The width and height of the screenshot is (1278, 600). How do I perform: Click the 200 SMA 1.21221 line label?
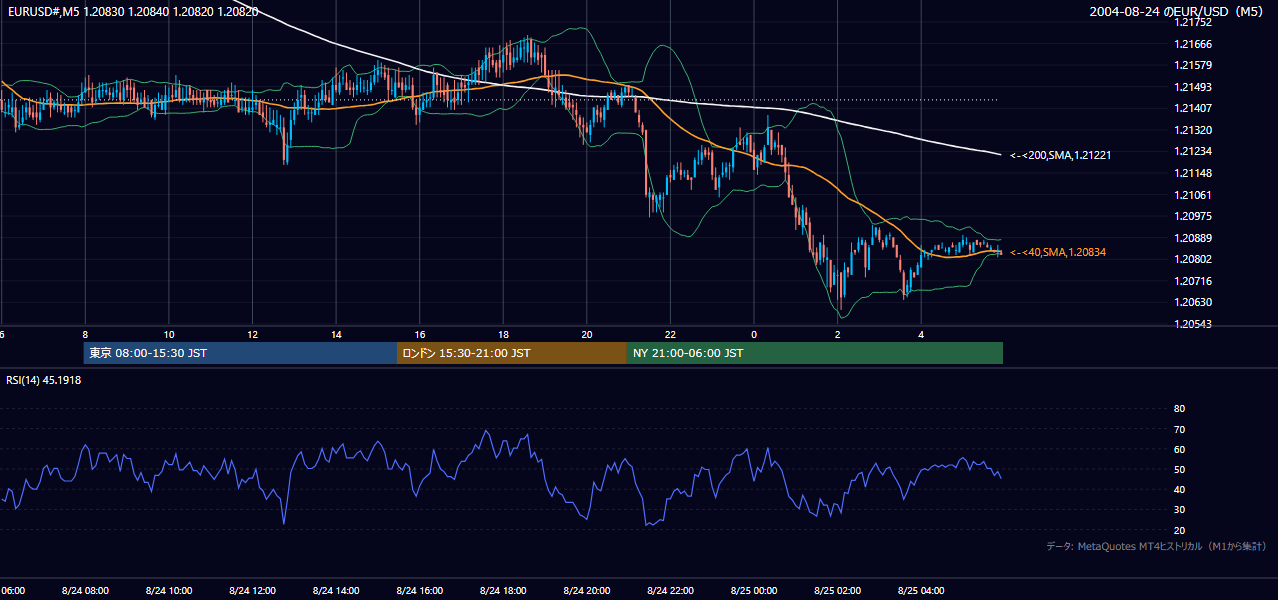(x=1060, y=155)
